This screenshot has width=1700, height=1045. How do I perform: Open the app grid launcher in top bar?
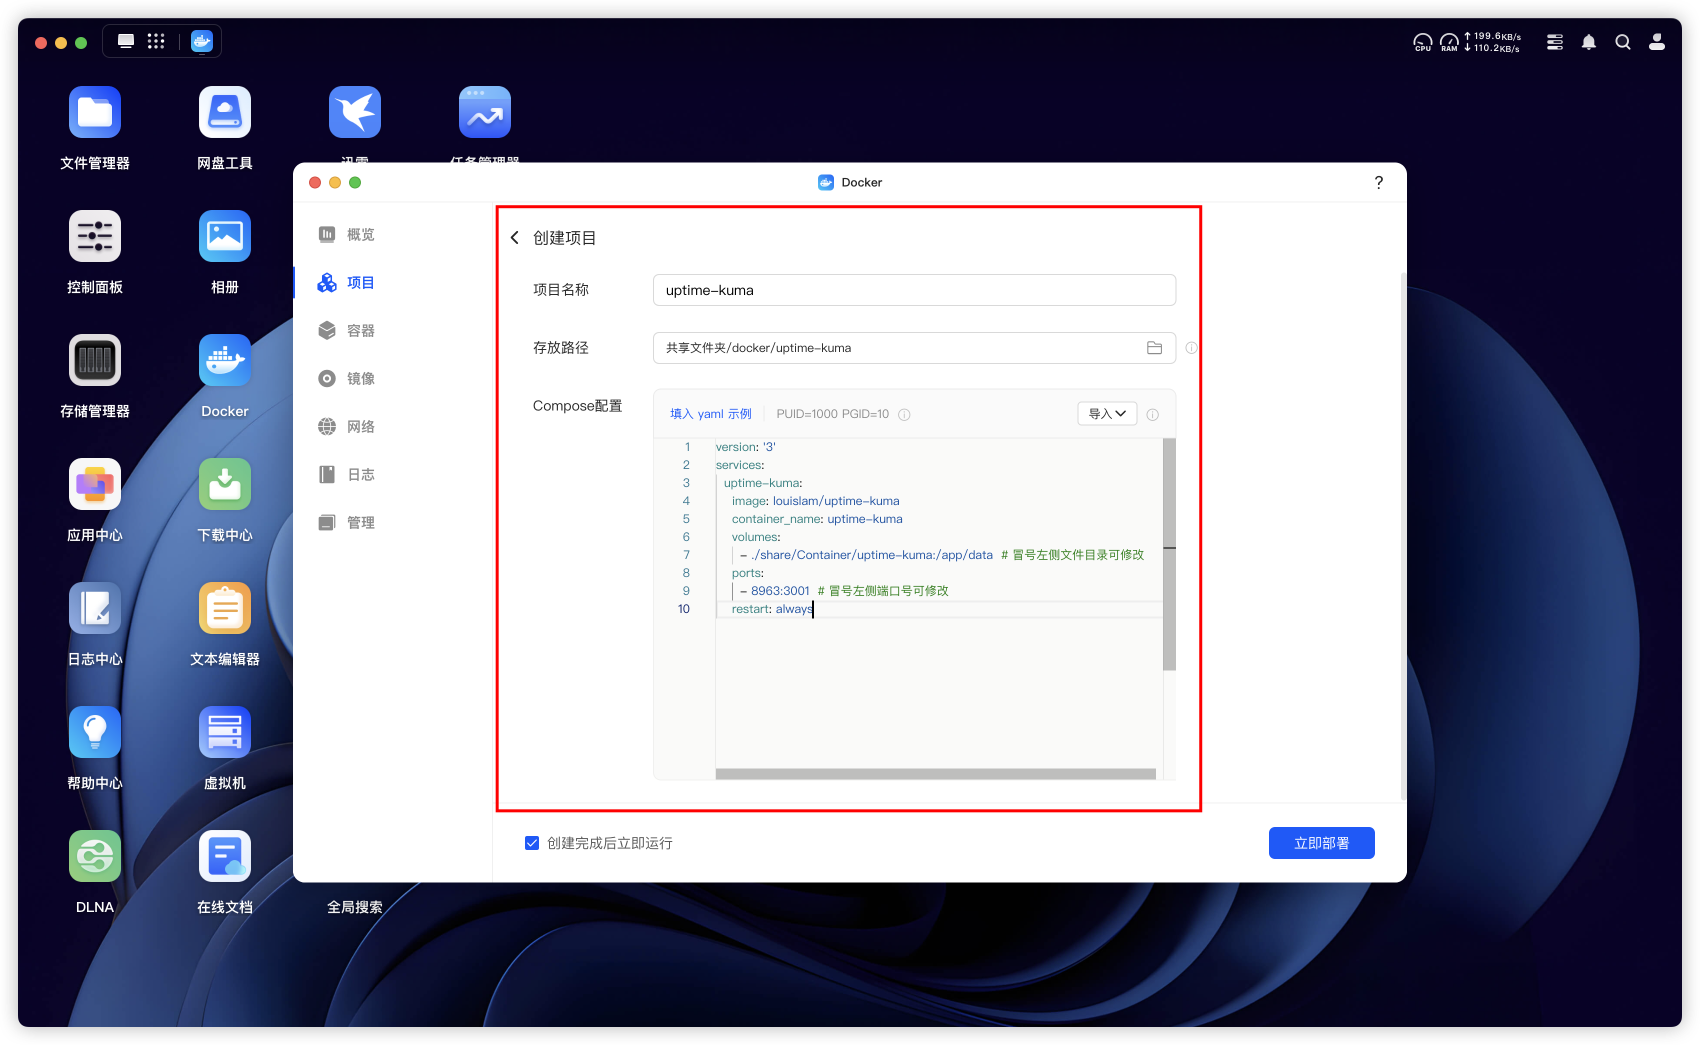(x=156, y=42)
